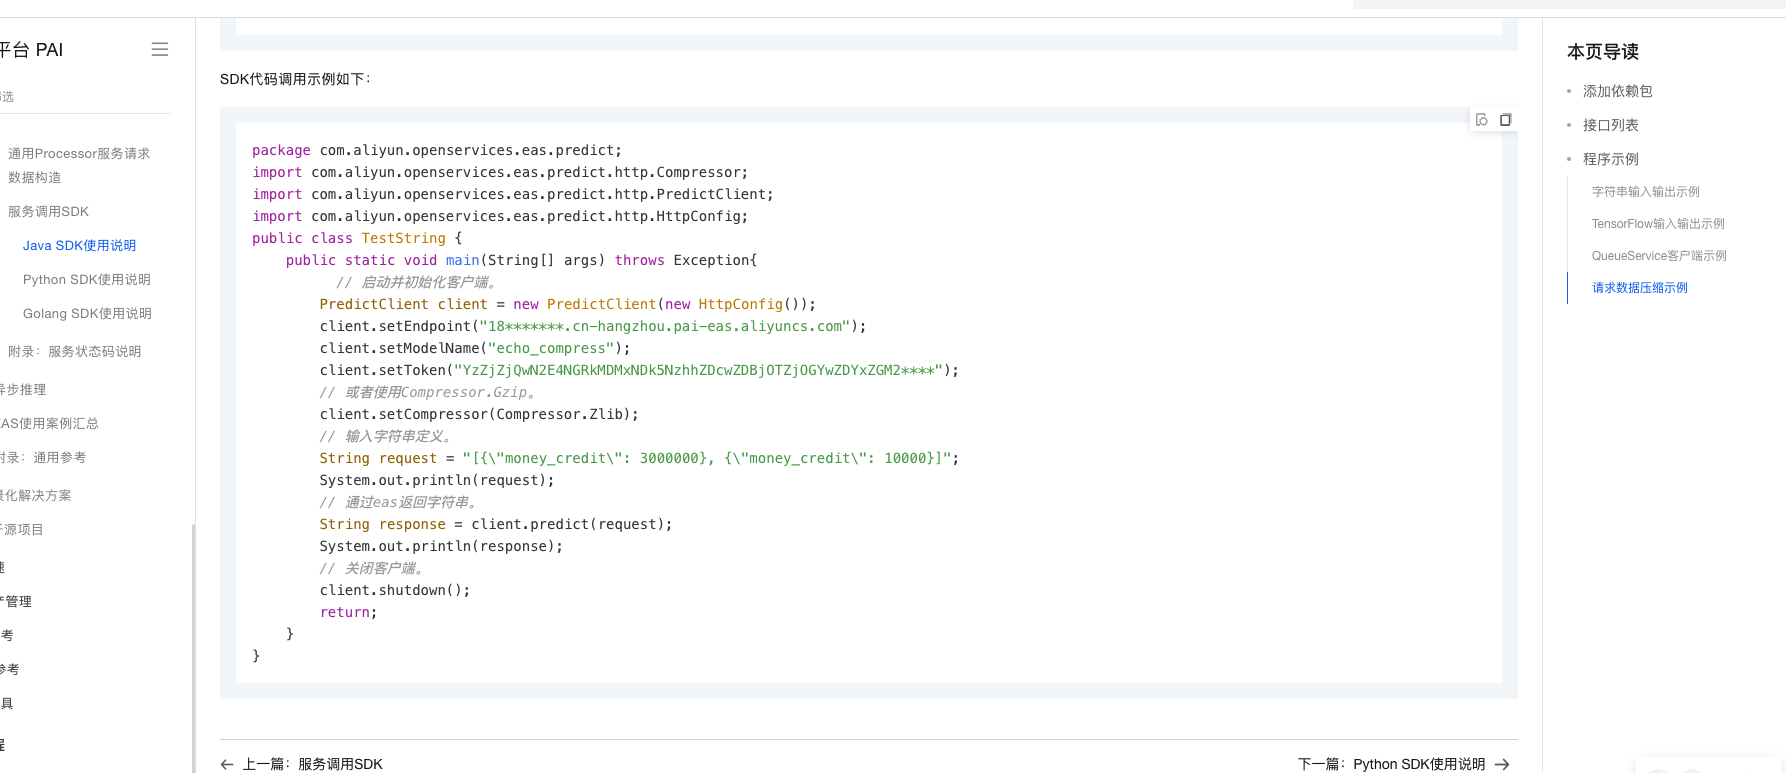Click the import HttpConfig code line

(x=500, y=216)
